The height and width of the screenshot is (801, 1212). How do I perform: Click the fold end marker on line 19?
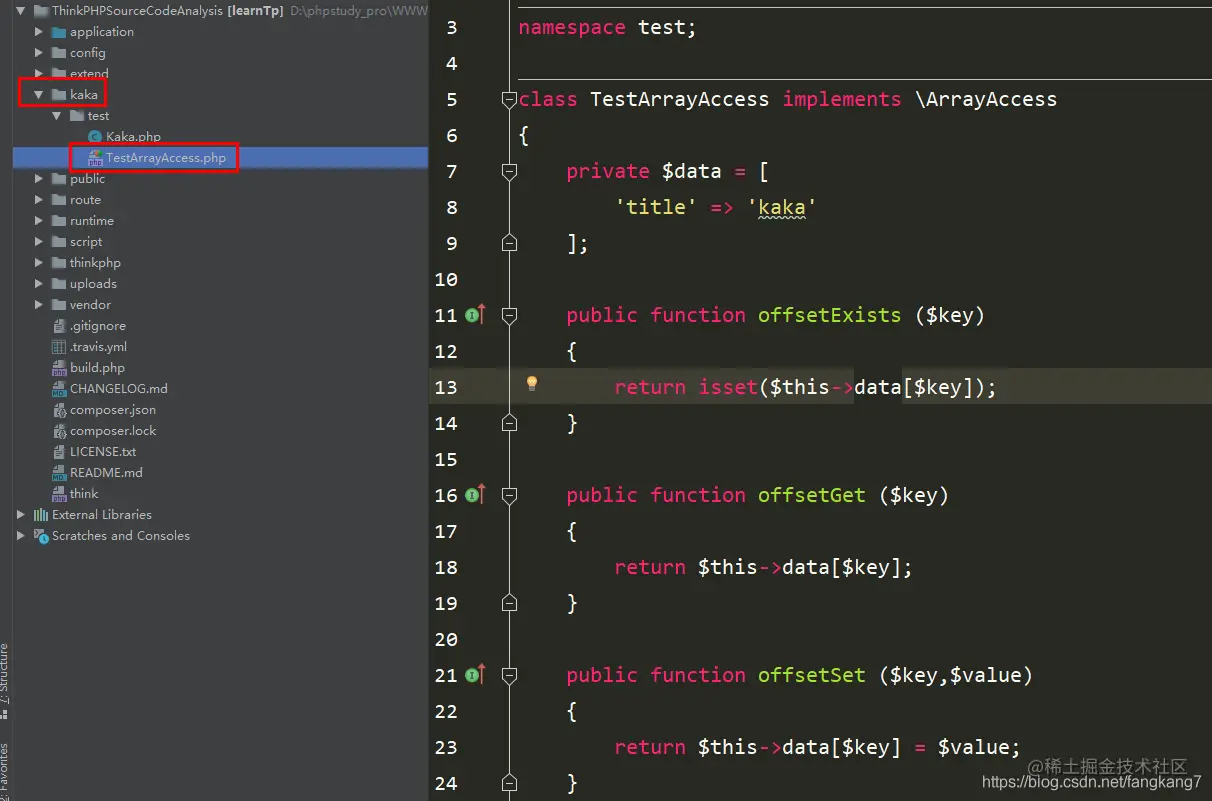point(509,603)
